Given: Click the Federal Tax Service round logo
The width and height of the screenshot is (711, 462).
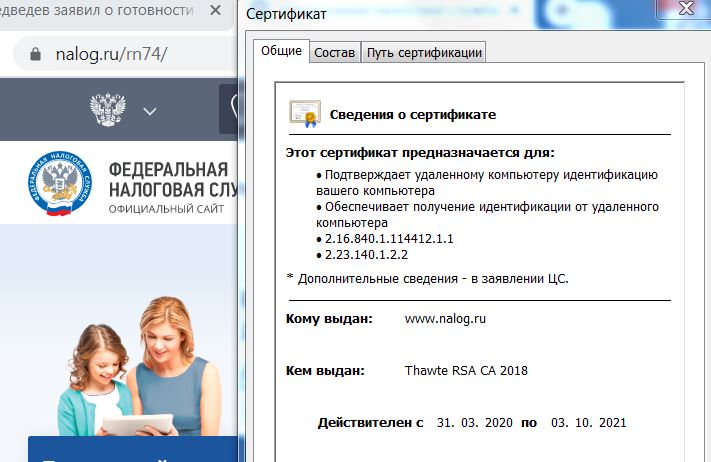Looking at the screenshot, I should [59, 183].
